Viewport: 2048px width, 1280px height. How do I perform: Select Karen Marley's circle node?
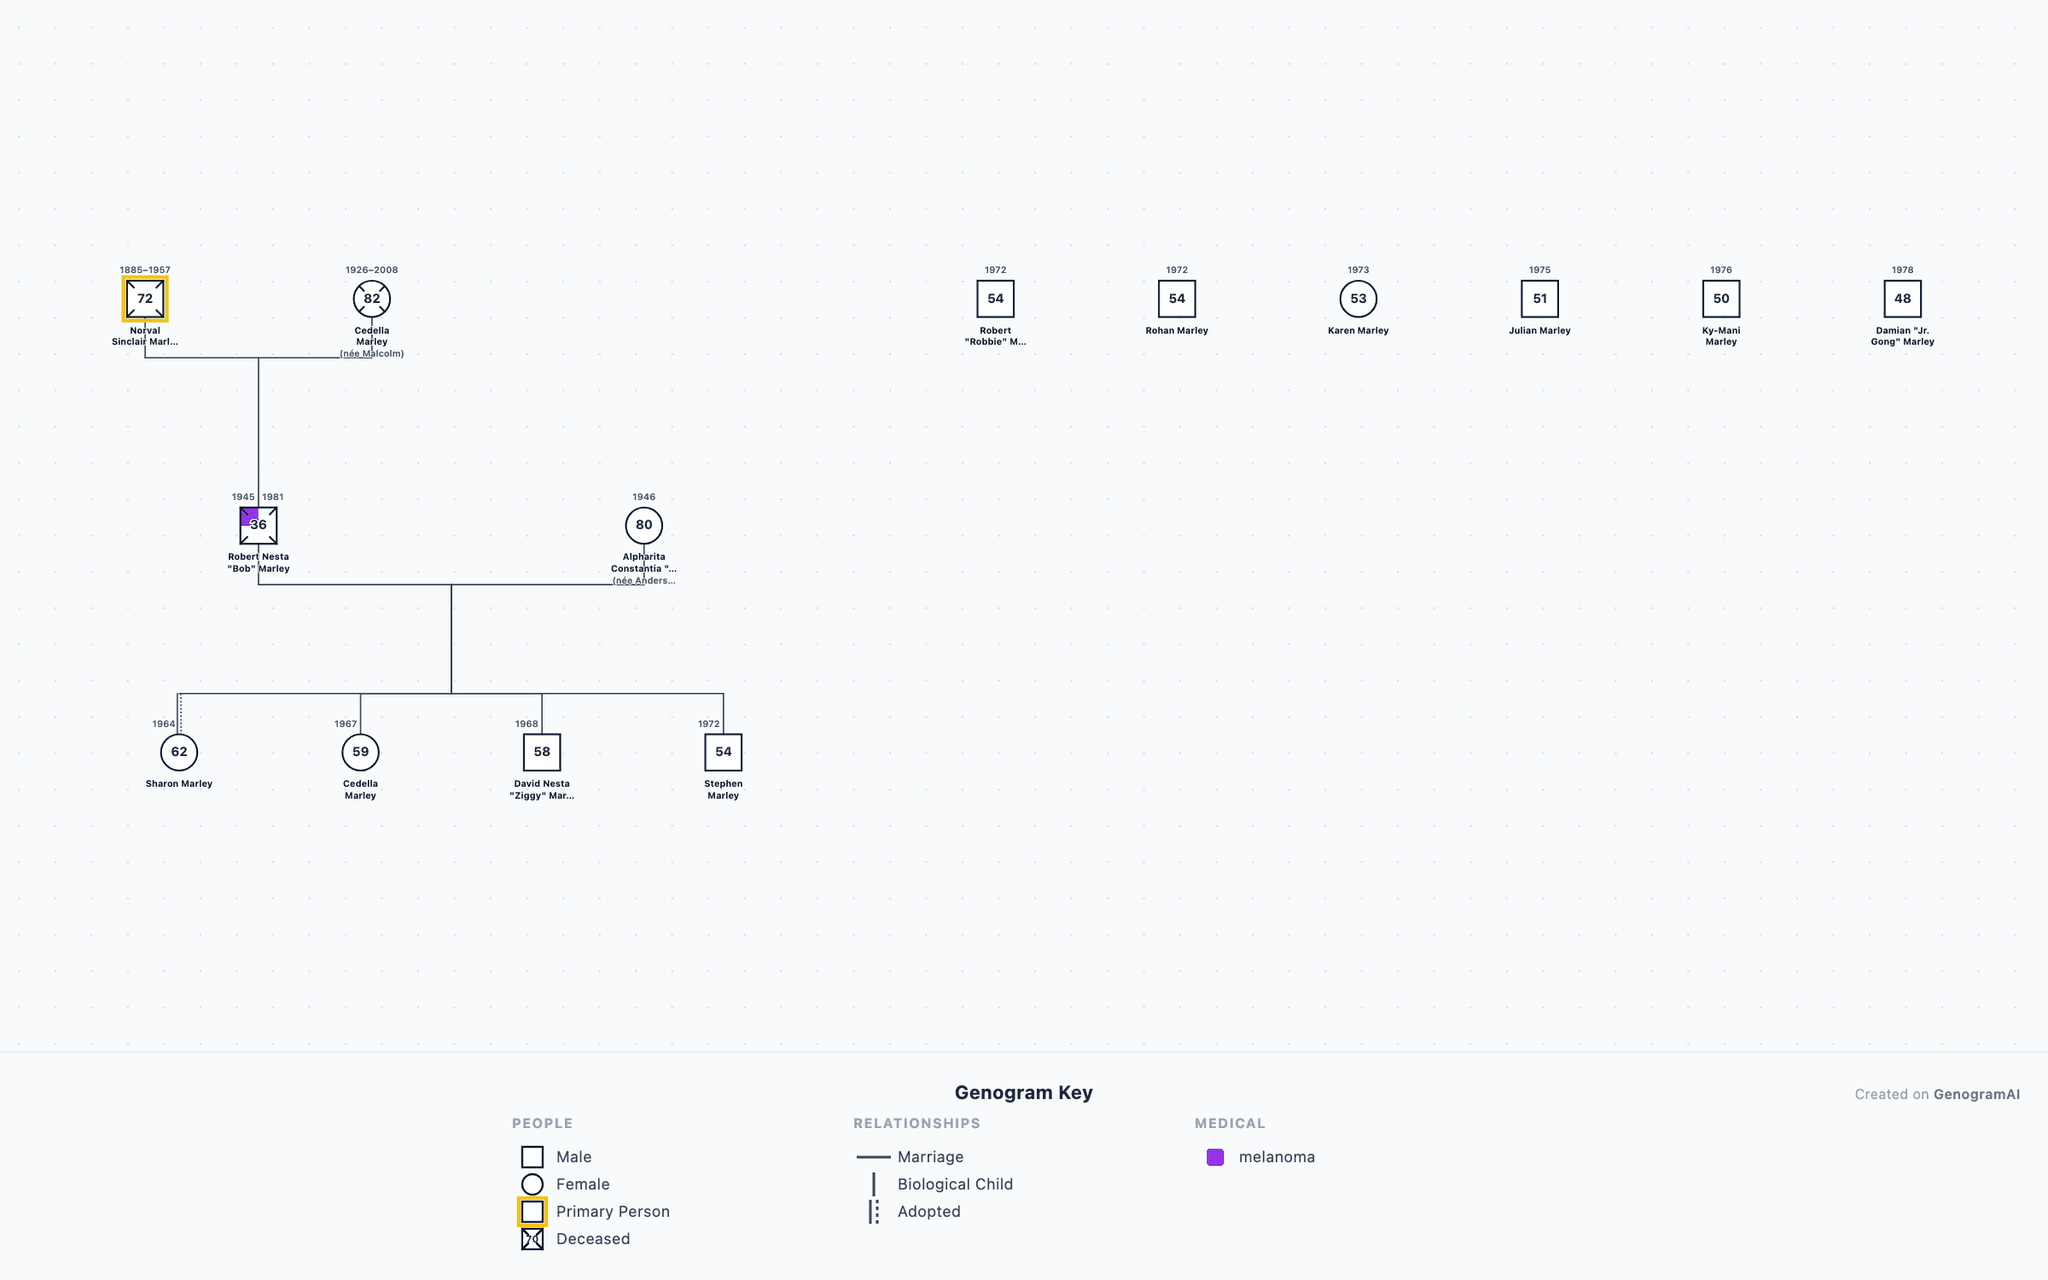coord(1358,299)
